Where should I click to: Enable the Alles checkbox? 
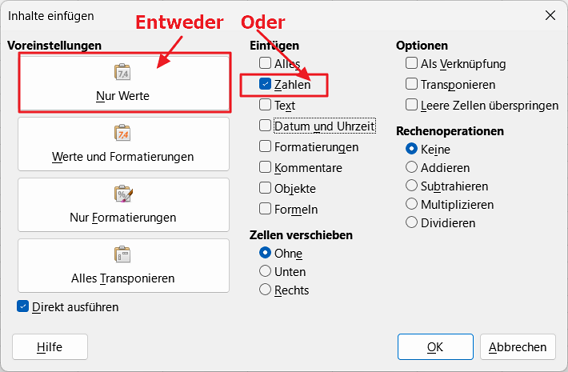click(265, 63)
